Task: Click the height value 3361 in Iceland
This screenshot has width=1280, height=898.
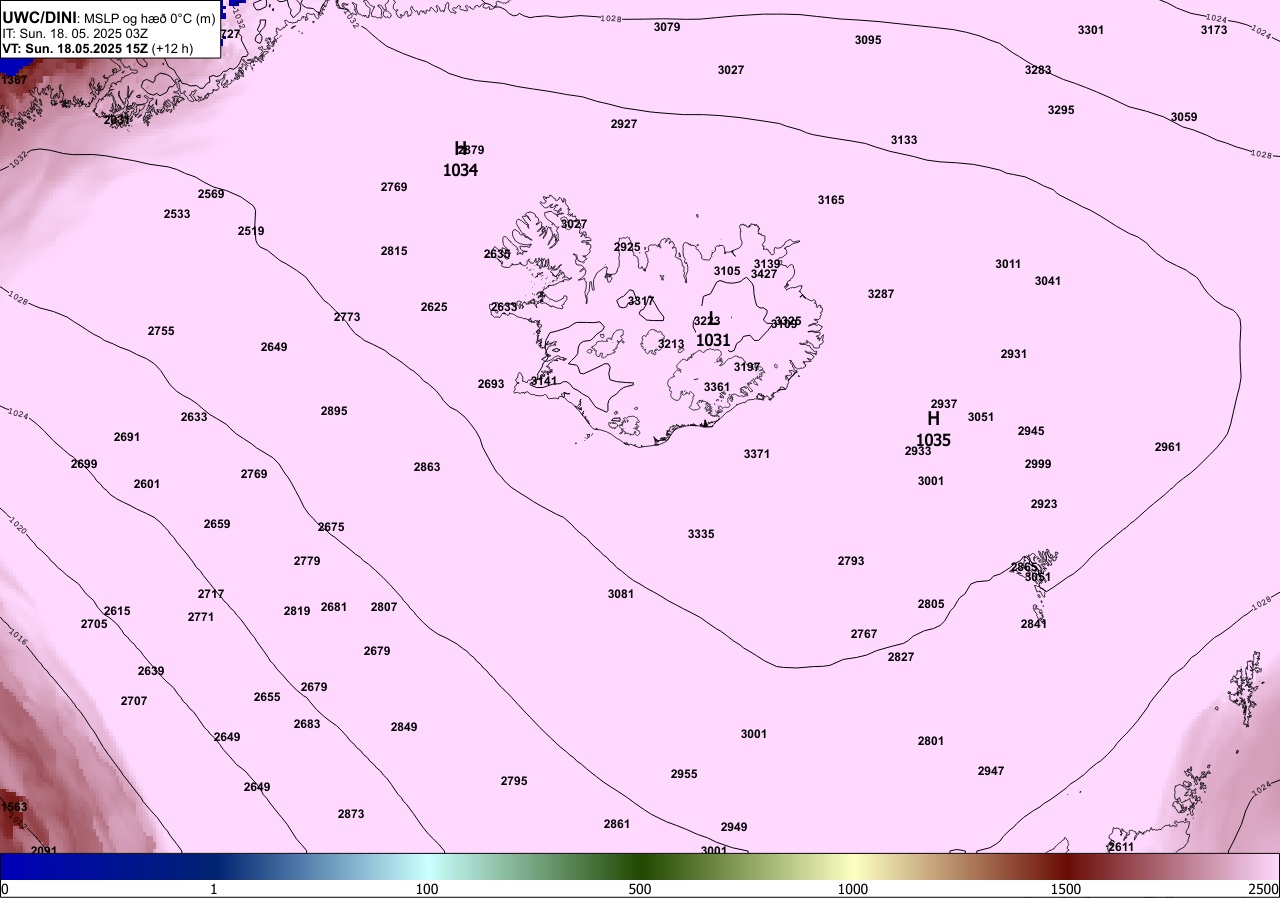Action: (x=717, y=387)
